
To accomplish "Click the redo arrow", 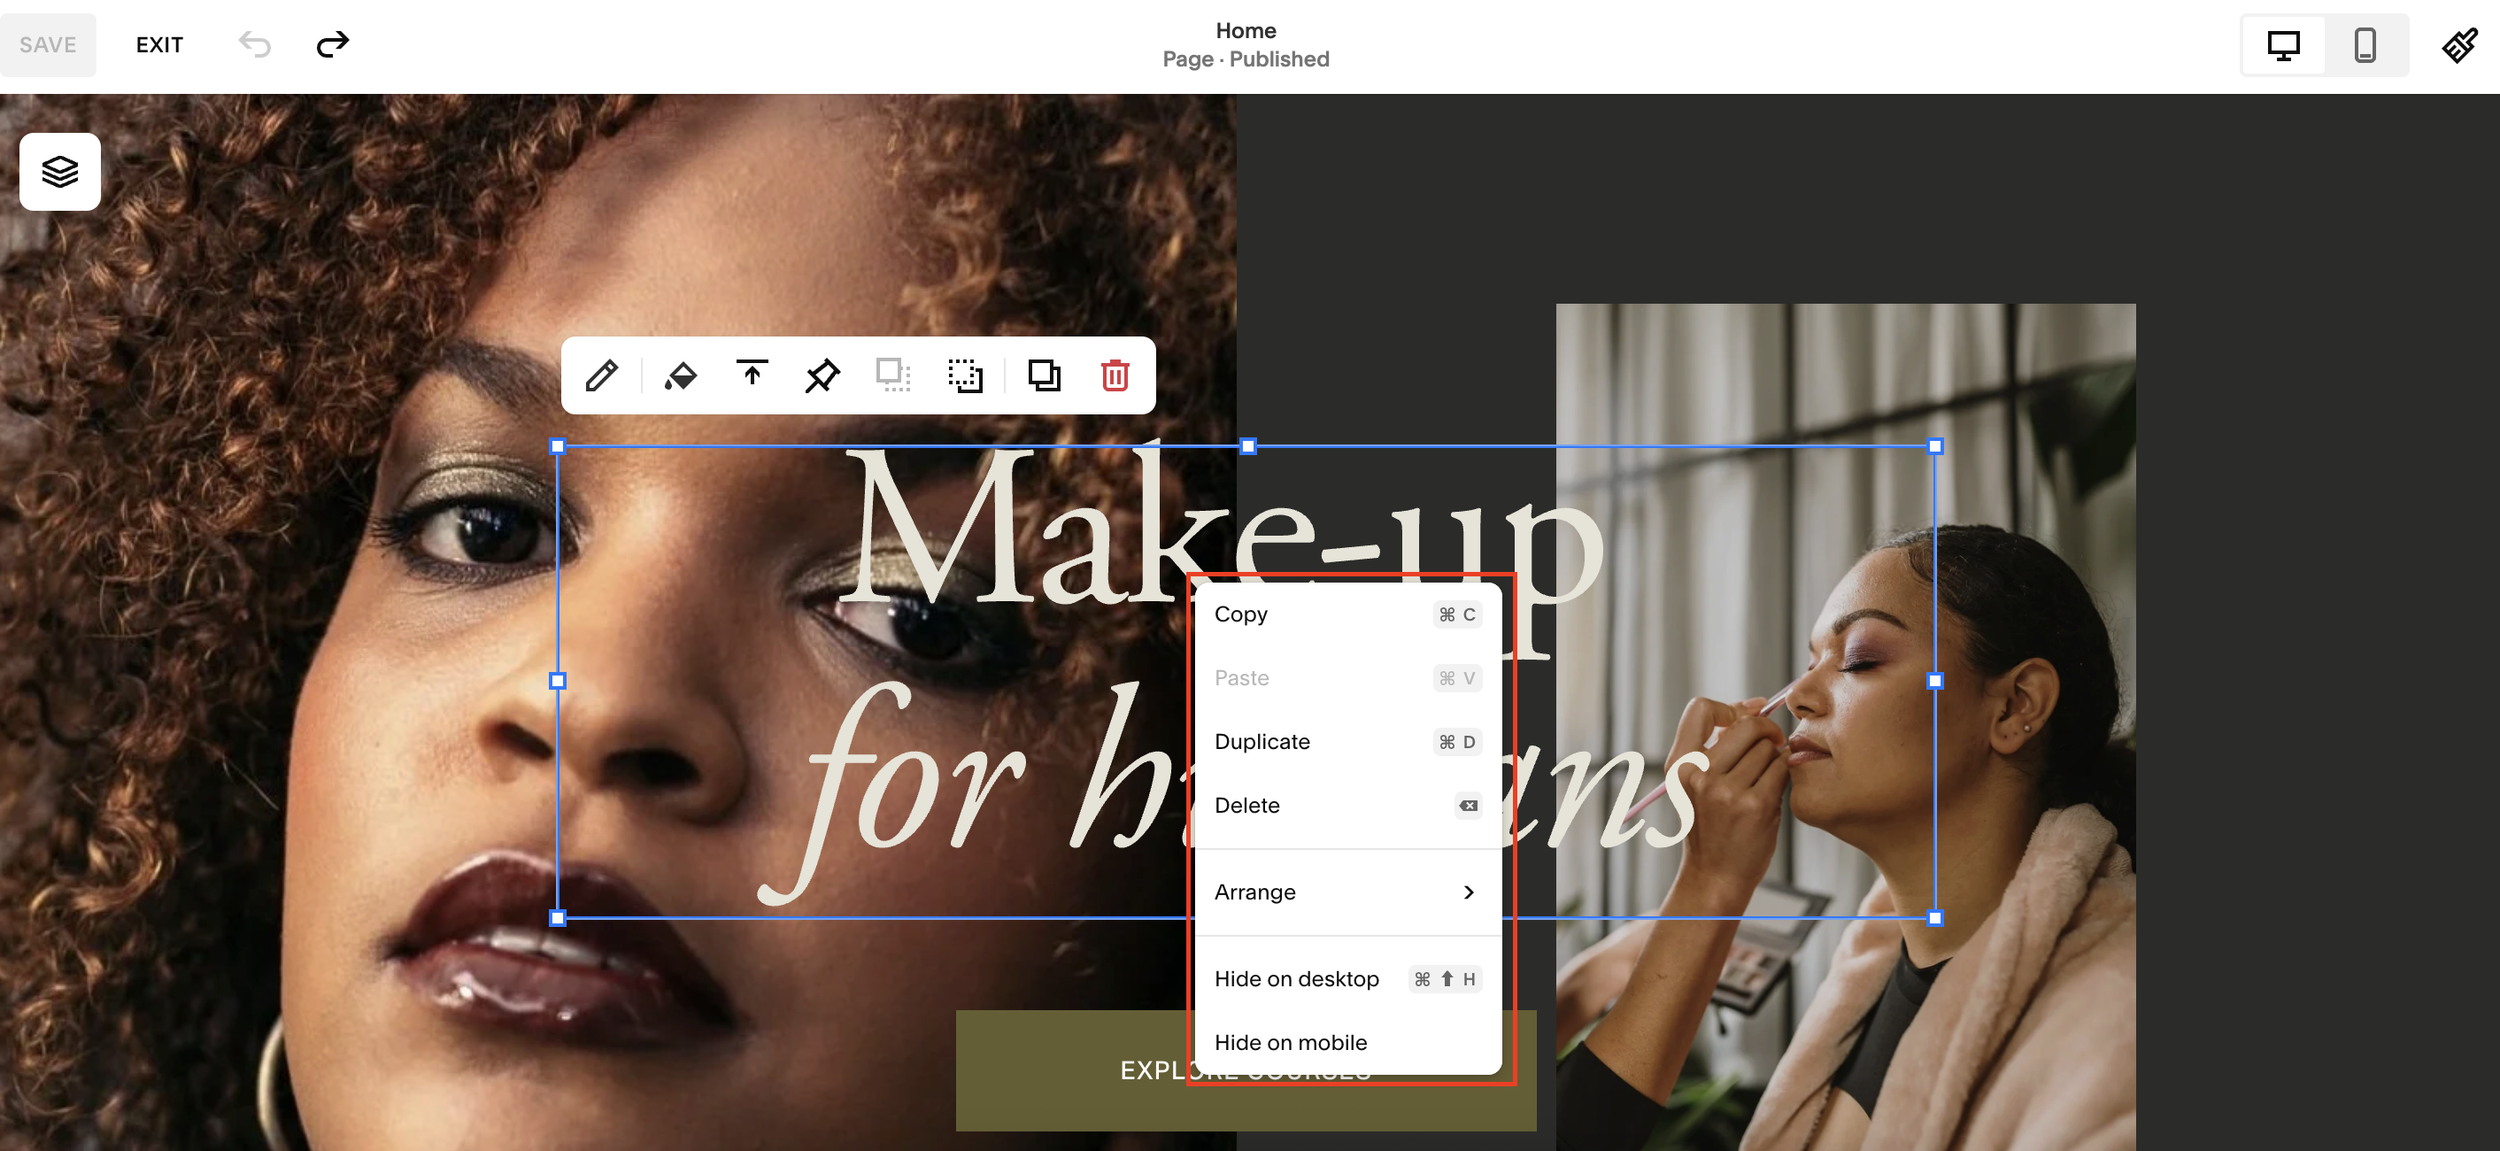I will point(332,45).
